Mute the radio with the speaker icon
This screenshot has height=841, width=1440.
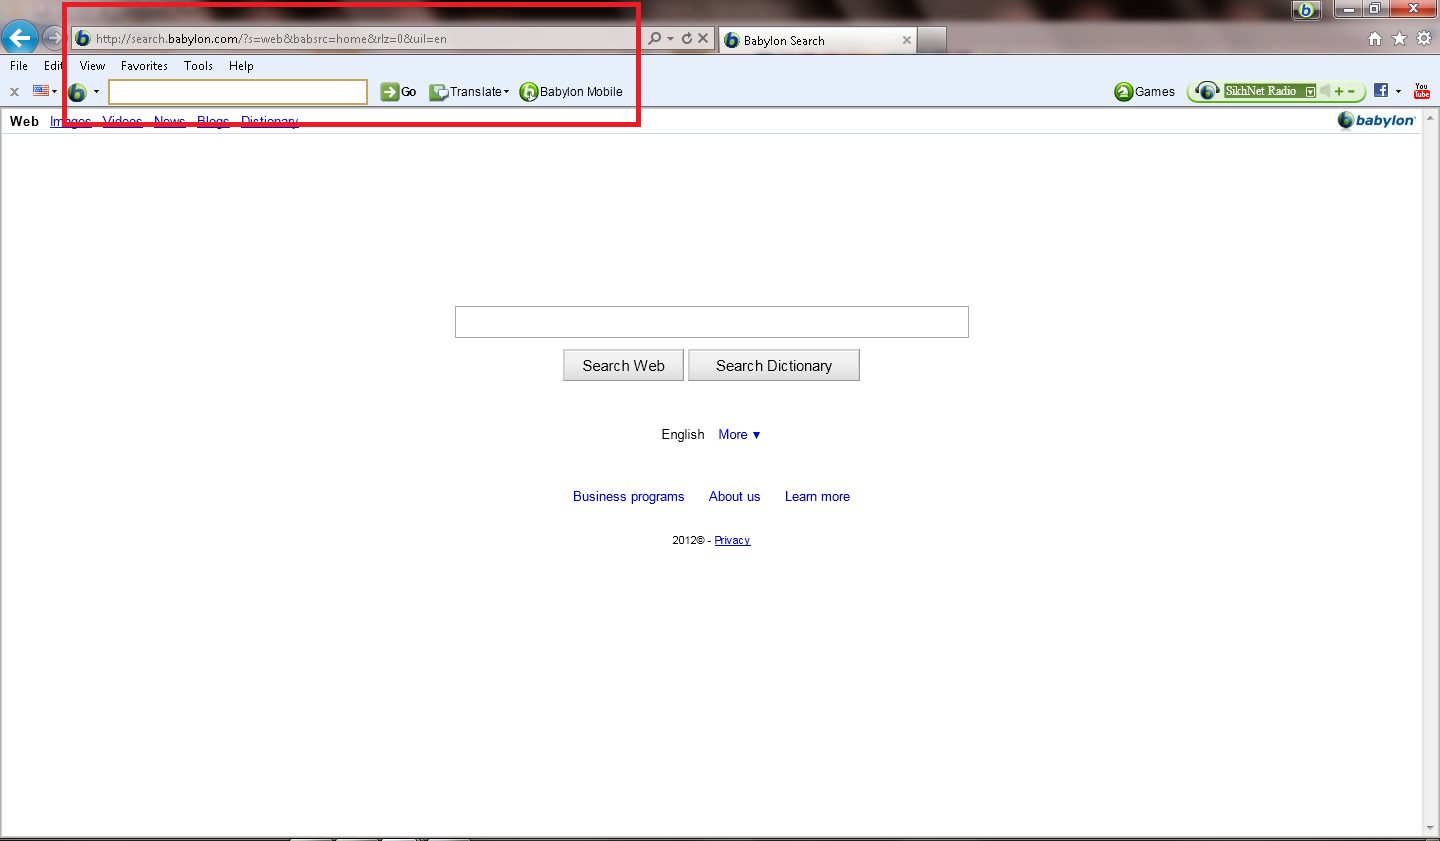(x=1325, y=91)
